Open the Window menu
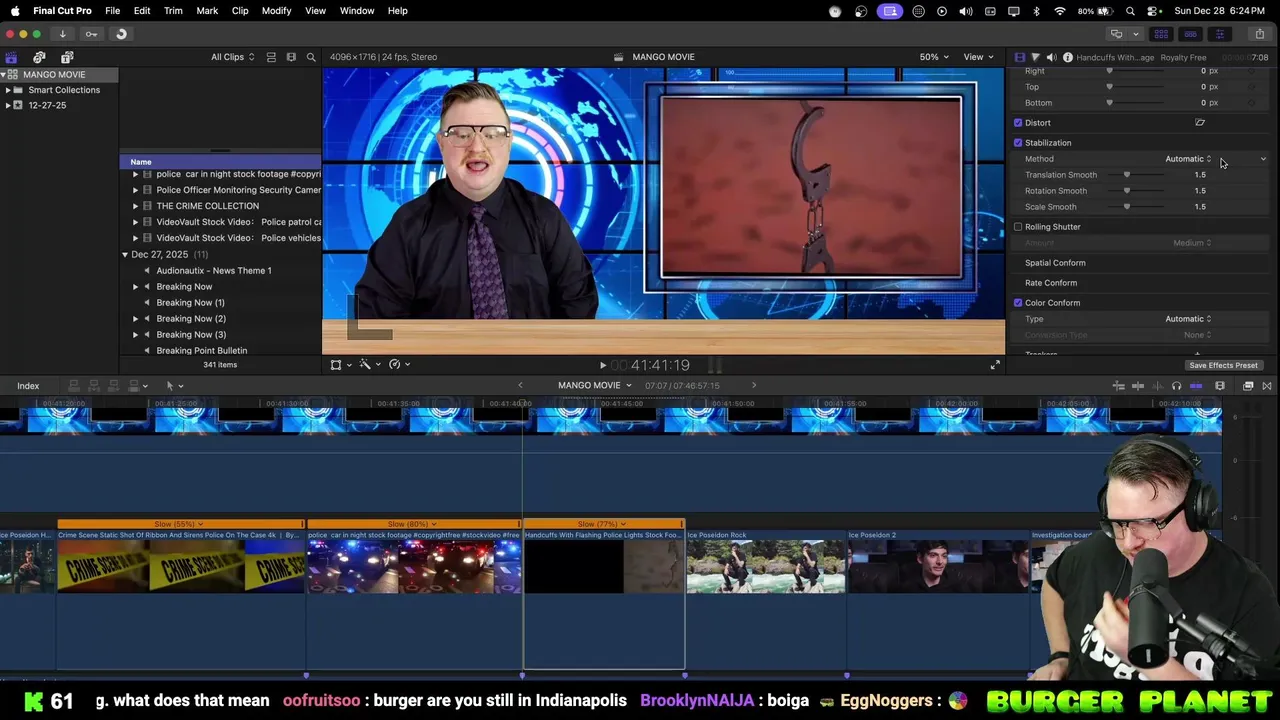This screenshot has height=720, width=1280. tap(357, 11)
